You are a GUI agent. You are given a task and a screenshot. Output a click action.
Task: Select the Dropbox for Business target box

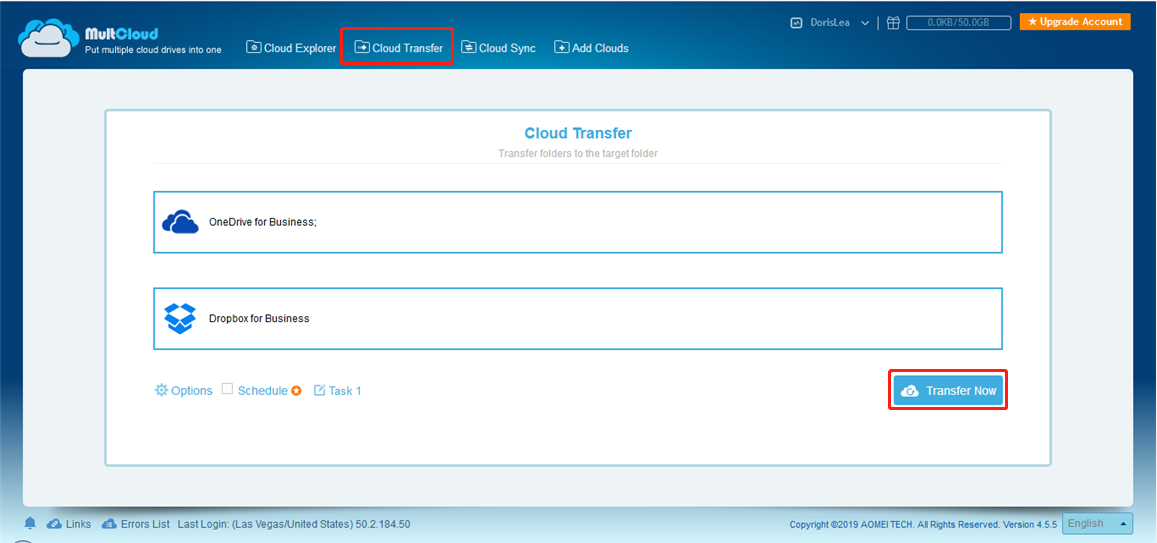pyautogui.click(x=578, y=319)
